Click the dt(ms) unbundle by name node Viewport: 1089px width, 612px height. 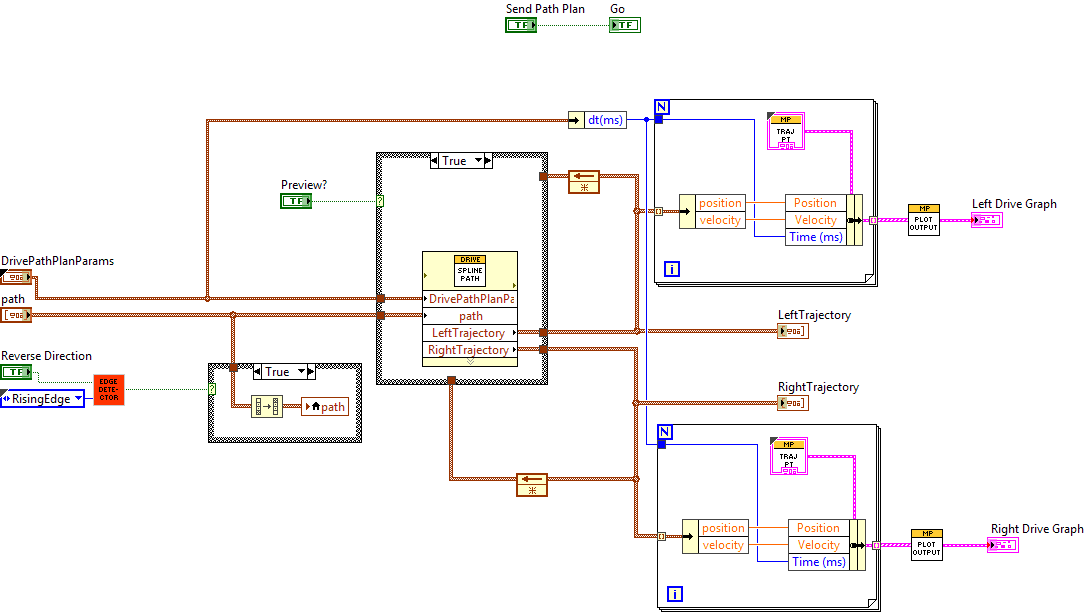coord(598,120)
